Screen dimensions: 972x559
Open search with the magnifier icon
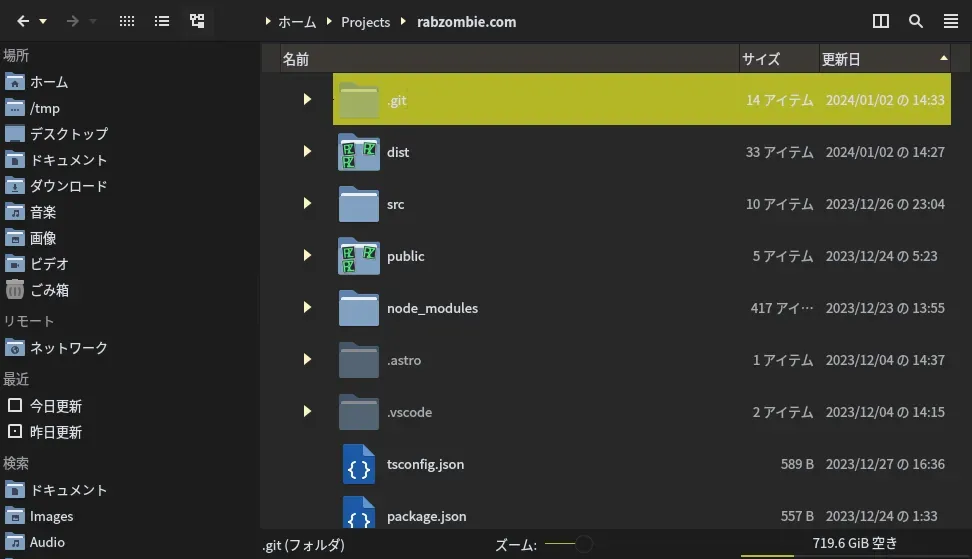click(916, 21)
